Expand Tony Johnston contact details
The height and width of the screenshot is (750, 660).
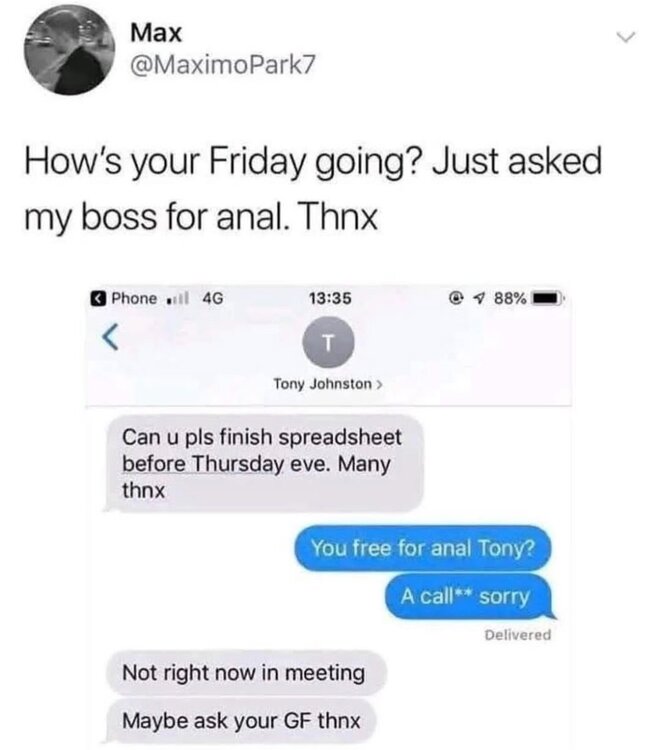point(328,384)
